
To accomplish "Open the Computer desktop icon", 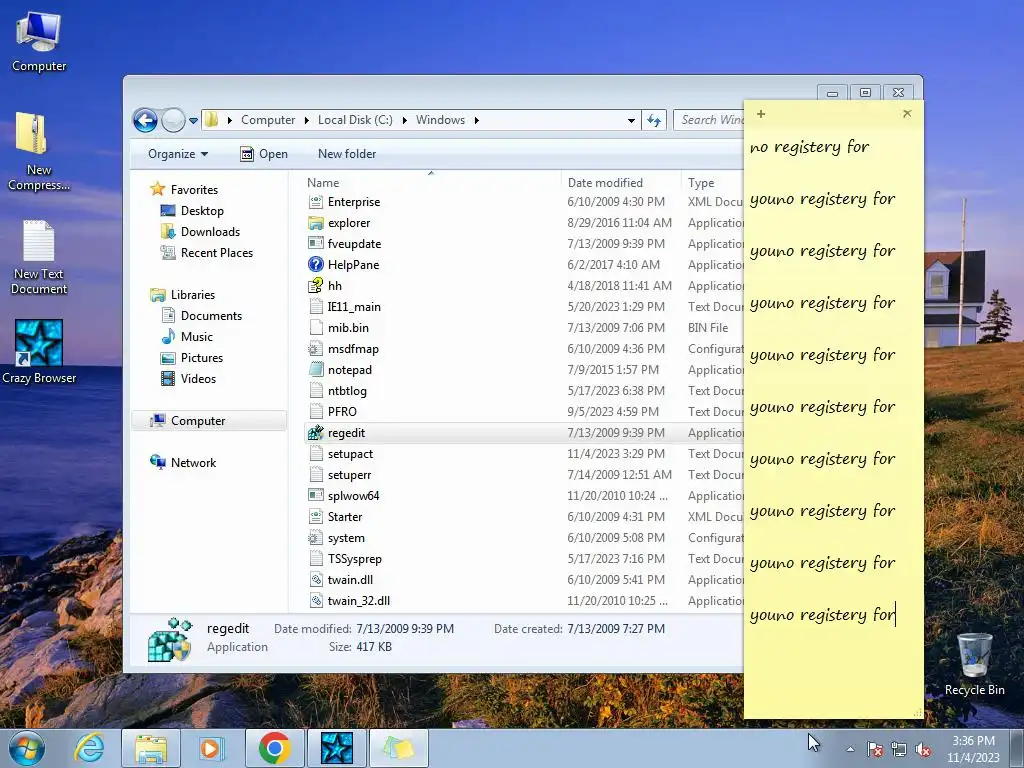I will pyautogui.click(x=39, y=41).
